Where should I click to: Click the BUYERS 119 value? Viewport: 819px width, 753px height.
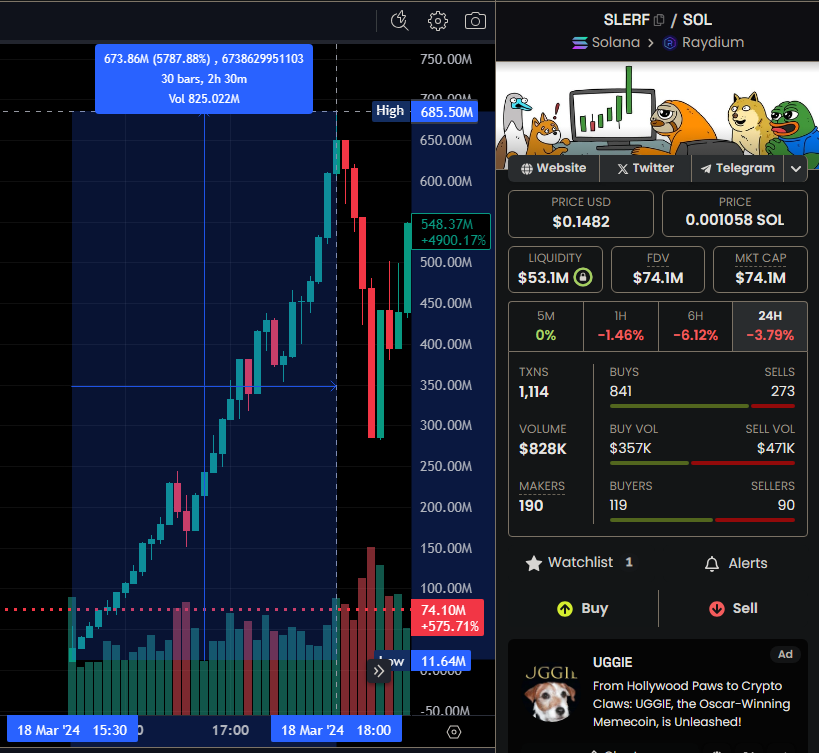[618, 505]
